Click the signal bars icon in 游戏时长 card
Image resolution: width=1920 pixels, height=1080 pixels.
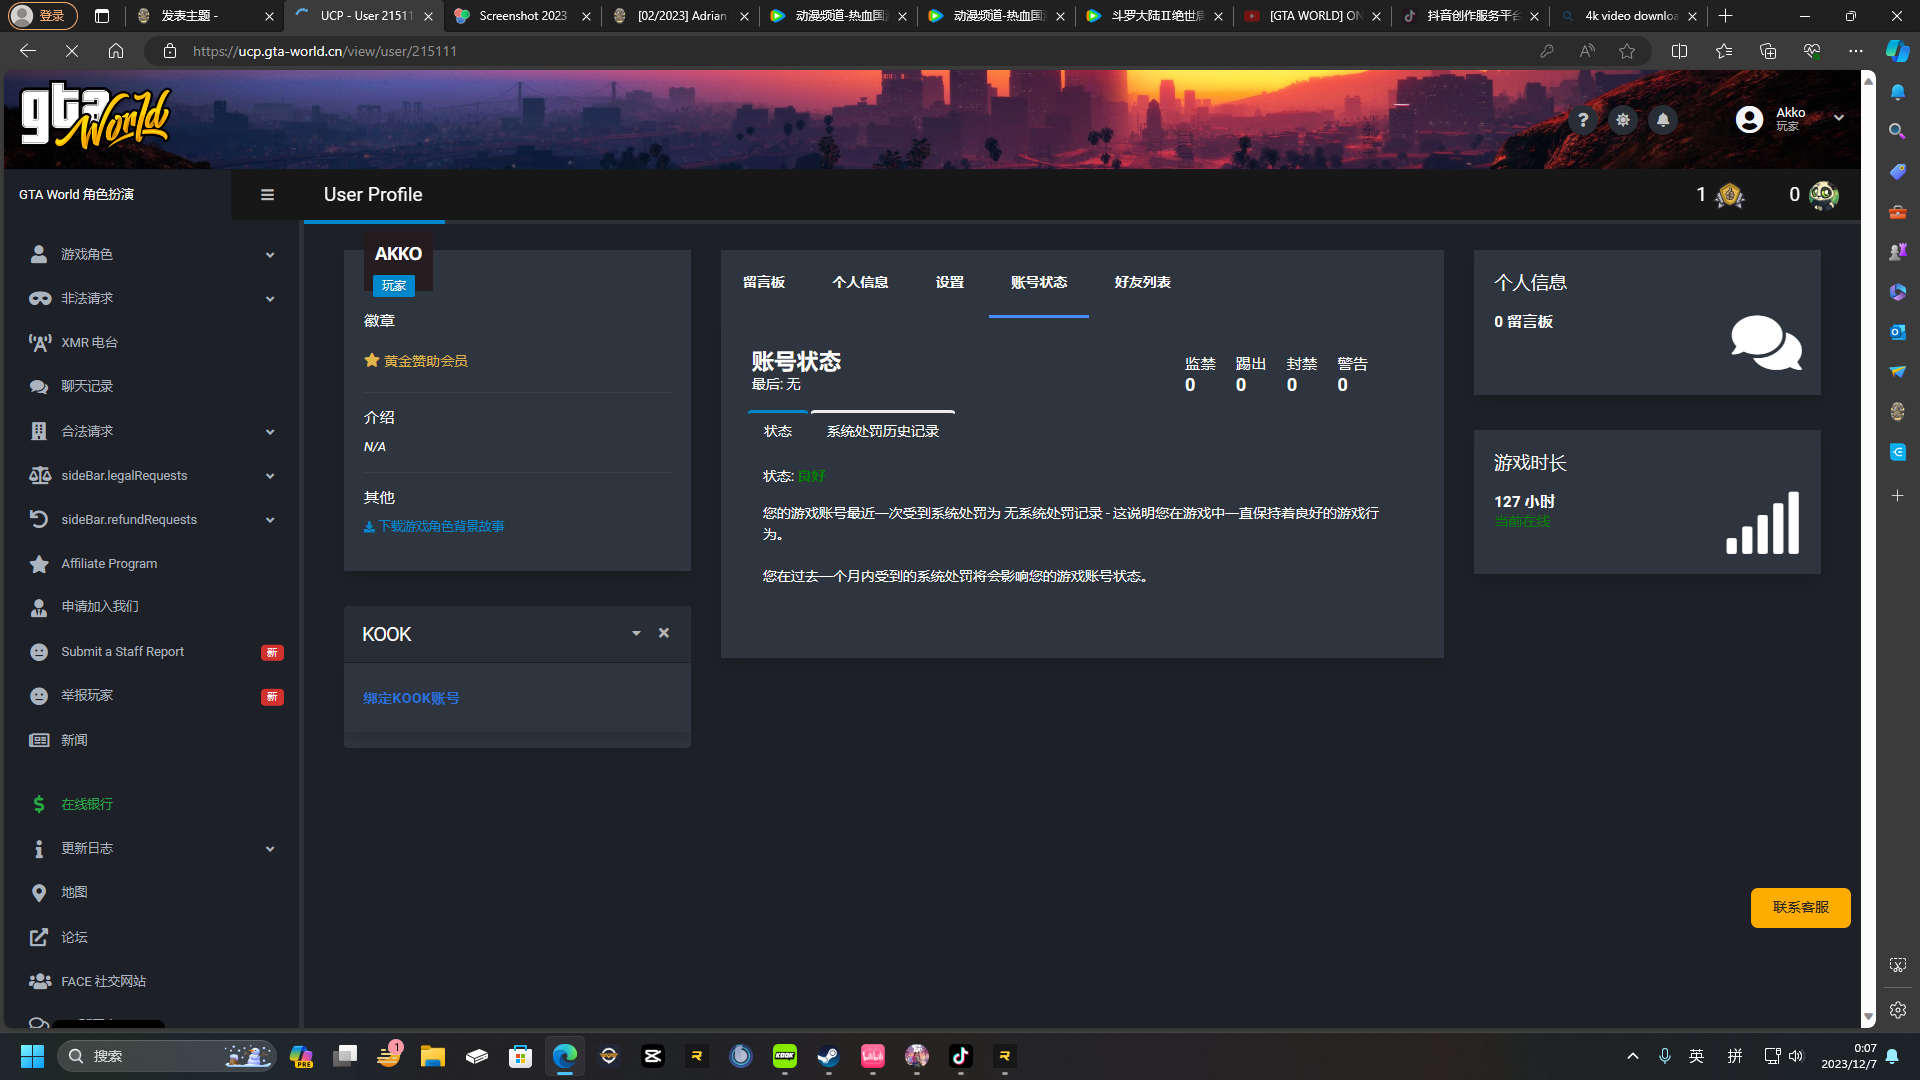1762,522
